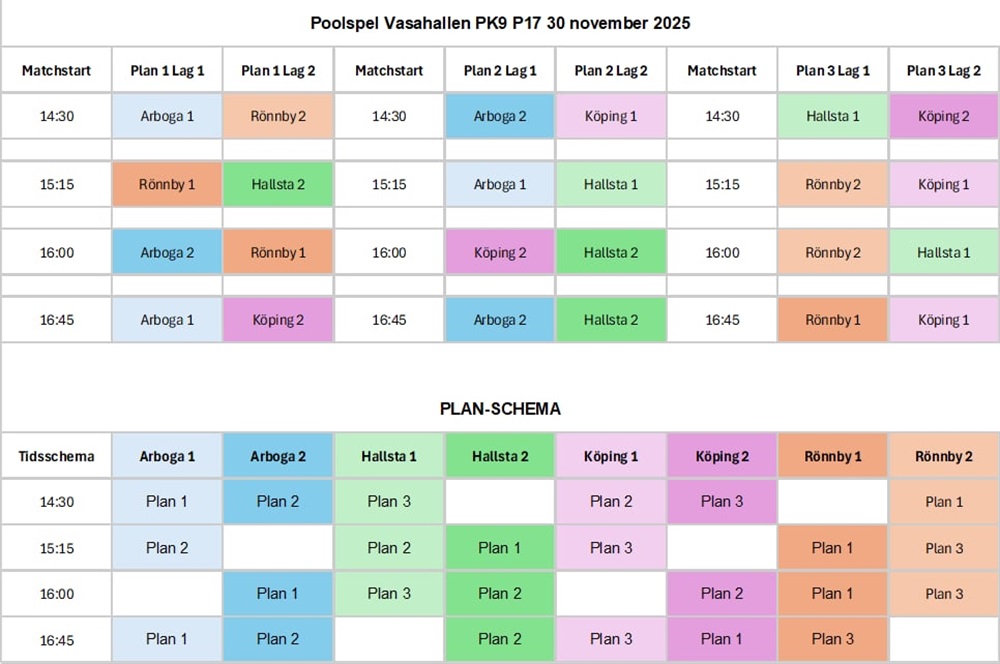This screenshot has height=664, width=1000.
Task: Click "Köping 1" in Plan 2 Lag 2 column
Action: click(611, 116)
